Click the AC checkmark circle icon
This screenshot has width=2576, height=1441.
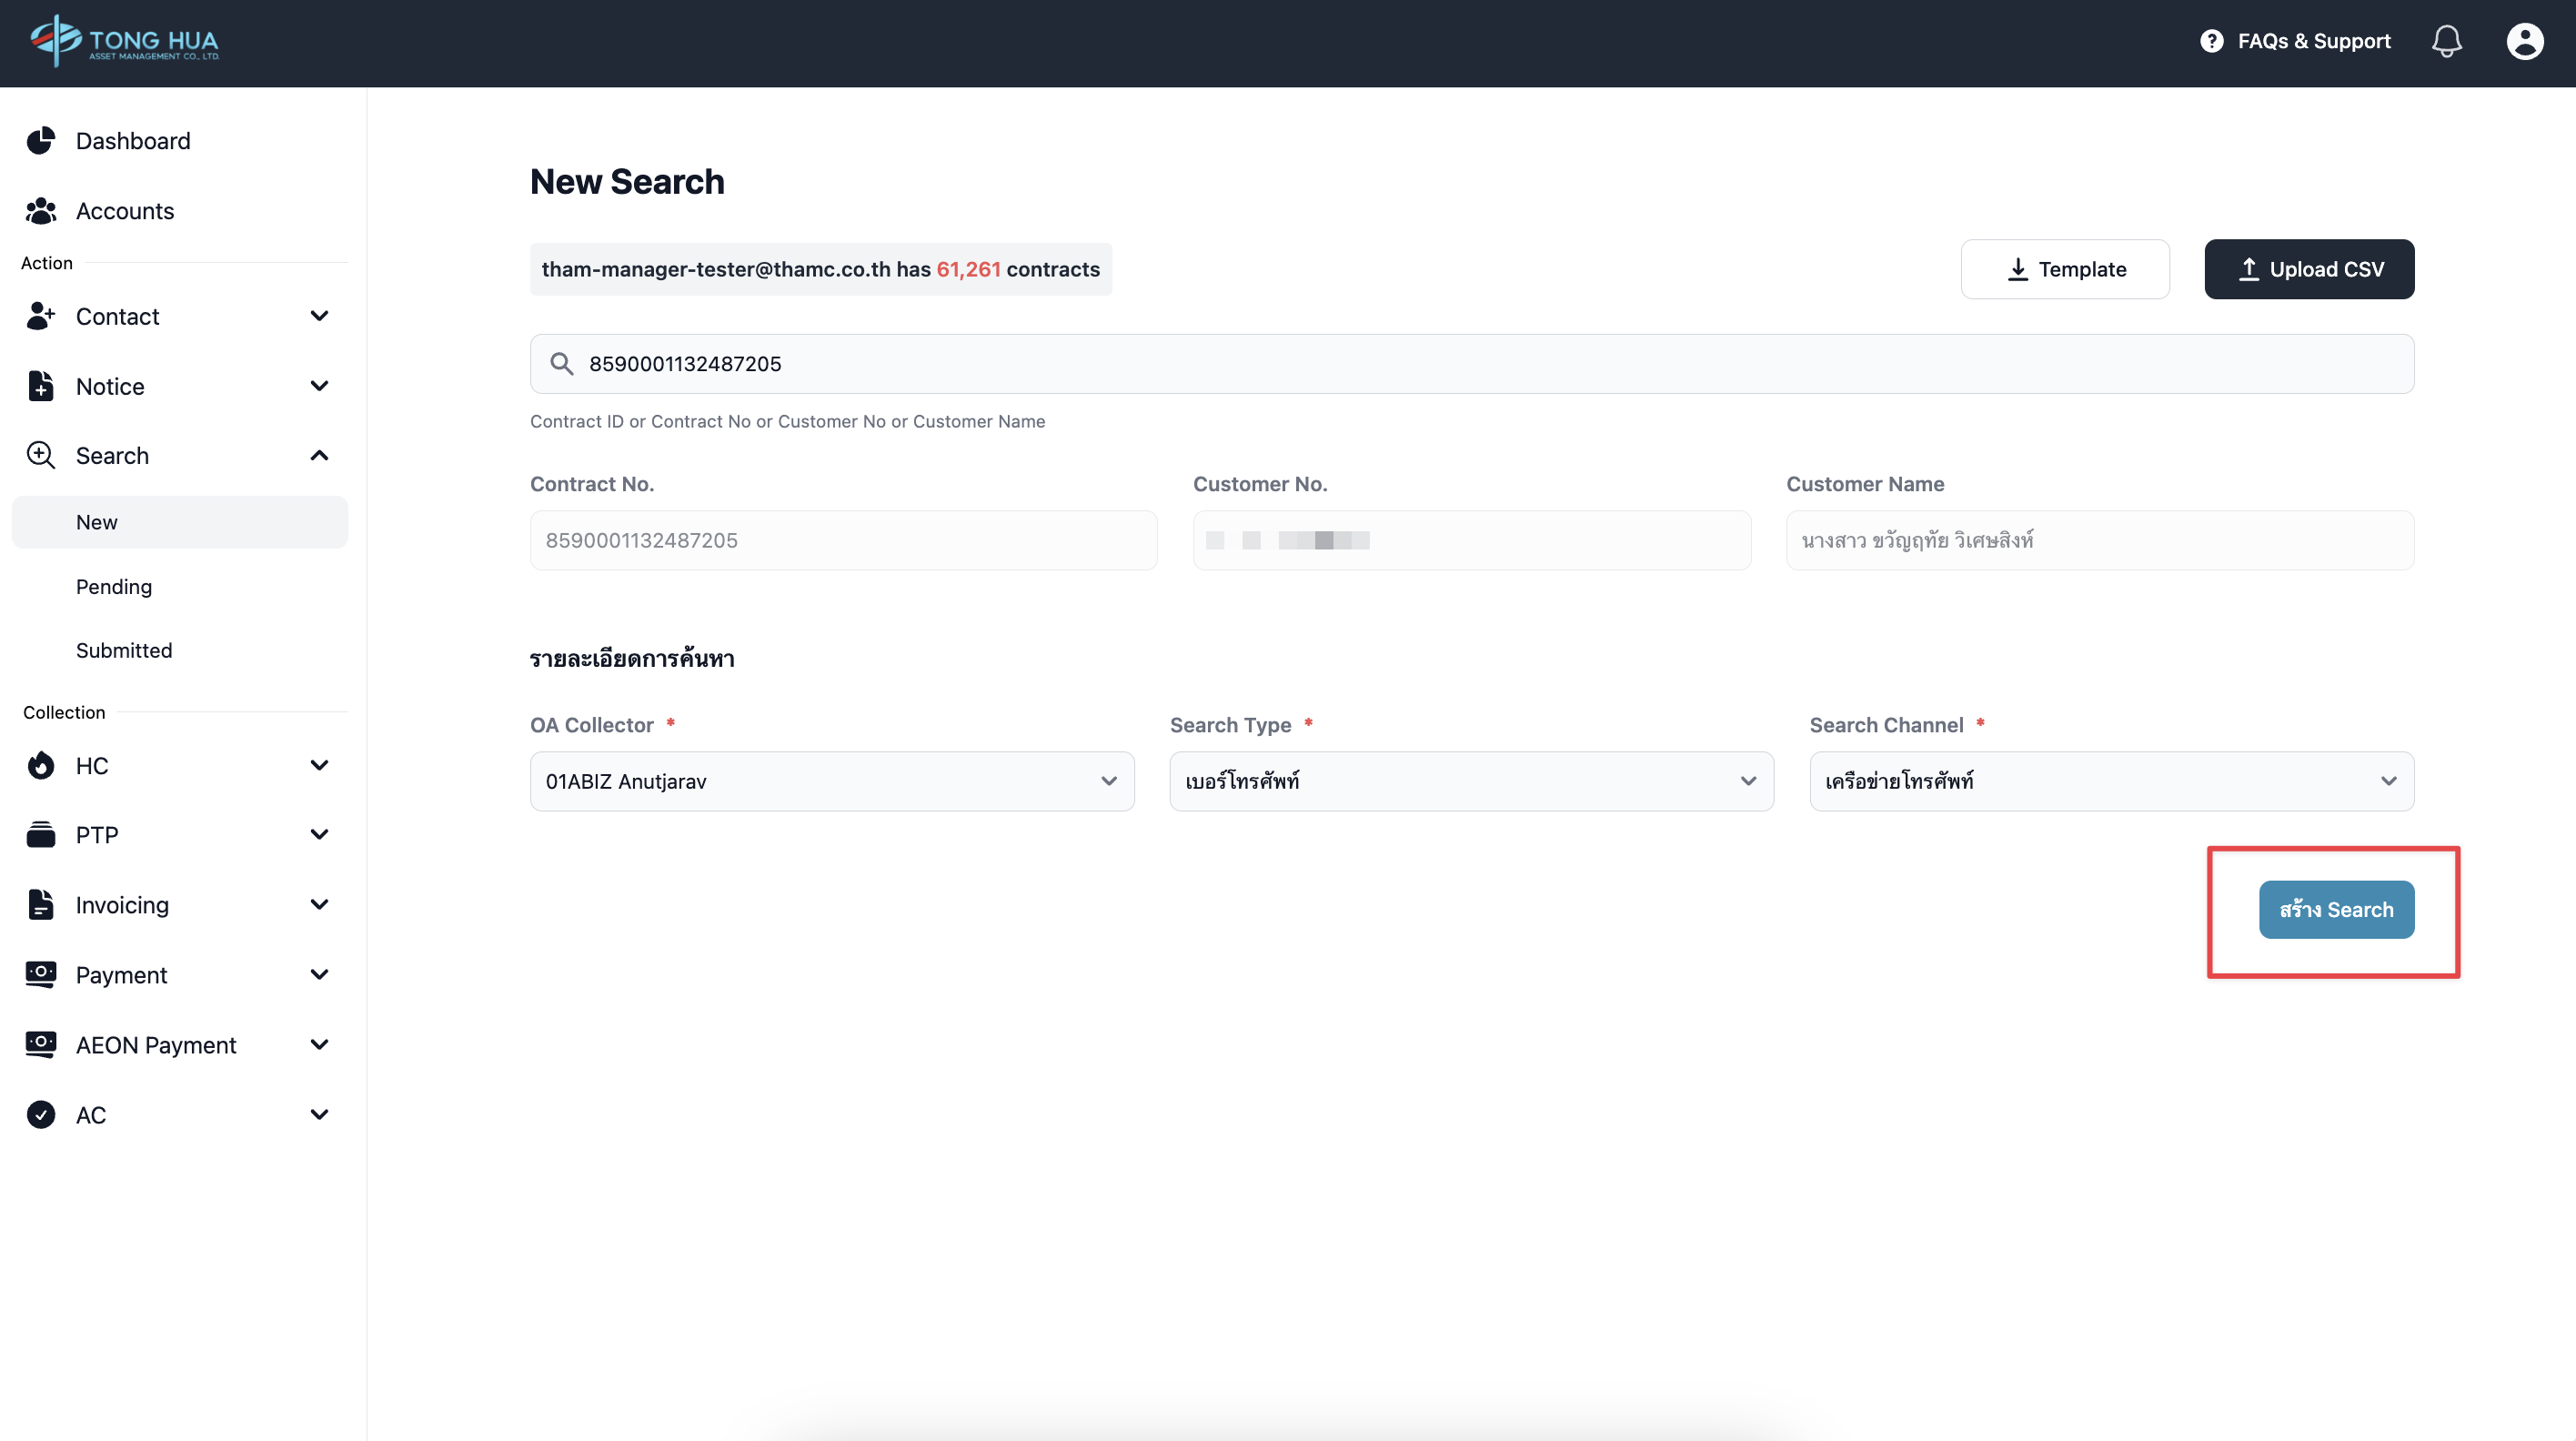(41, 1115)
